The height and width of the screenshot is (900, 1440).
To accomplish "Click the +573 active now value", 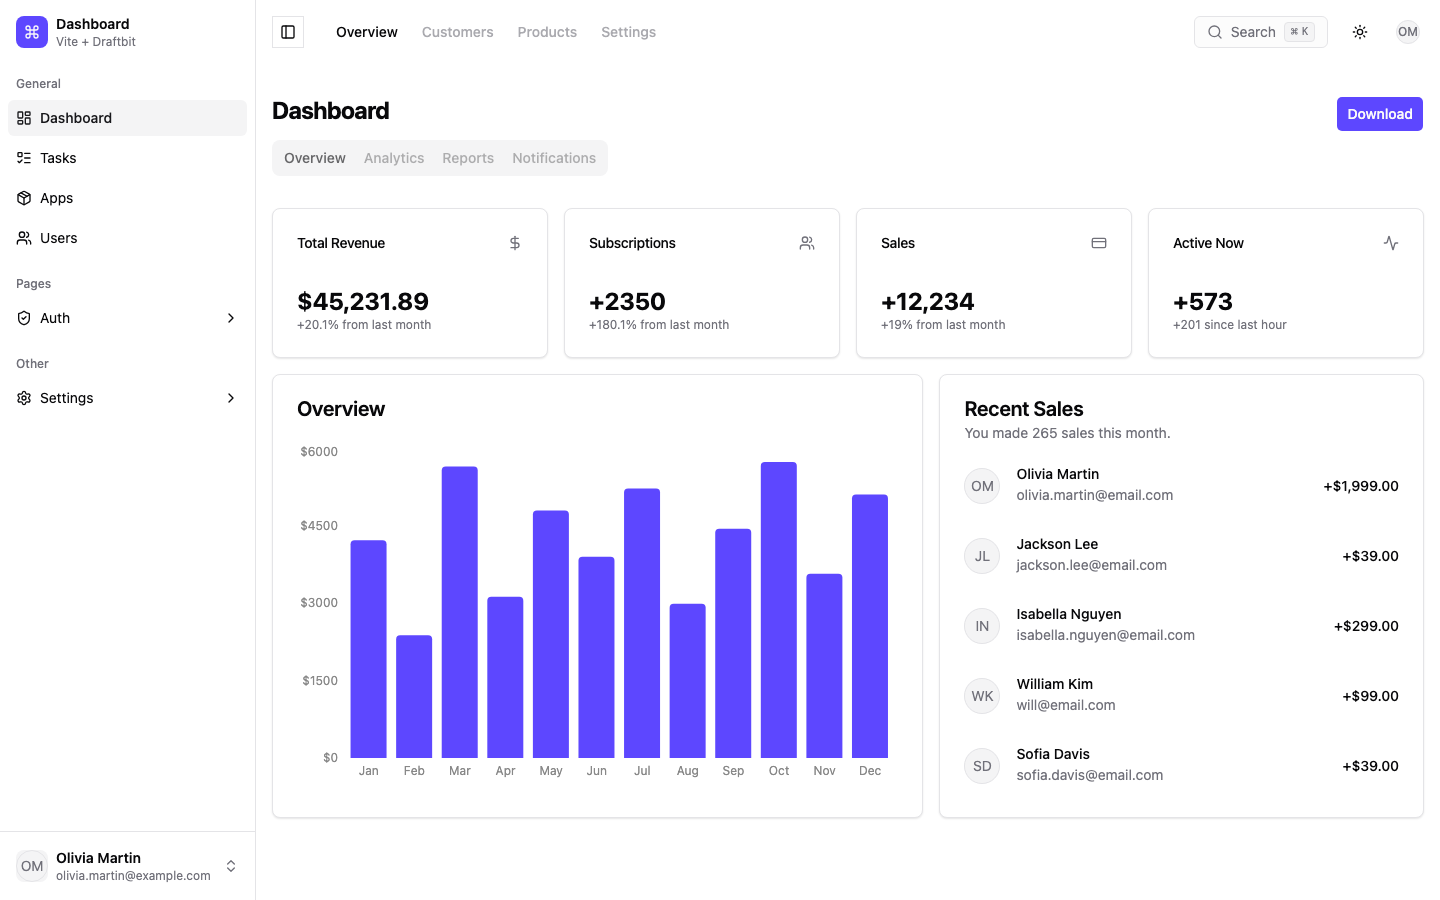I will tap(1203, 301).
